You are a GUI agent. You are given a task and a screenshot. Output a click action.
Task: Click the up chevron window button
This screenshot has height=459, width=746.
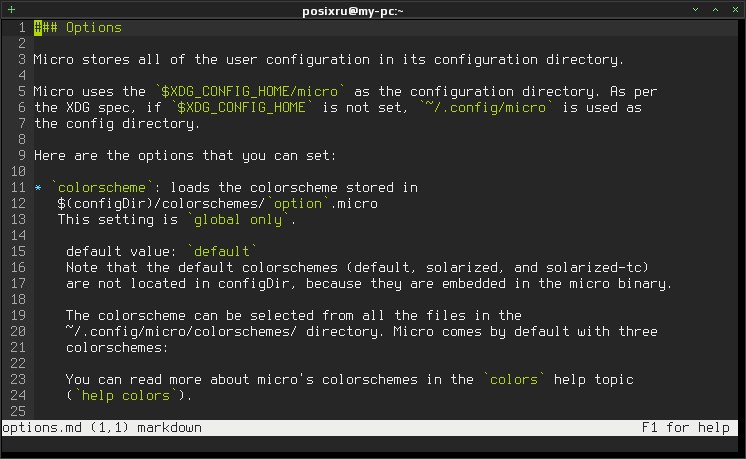point(716,10)
